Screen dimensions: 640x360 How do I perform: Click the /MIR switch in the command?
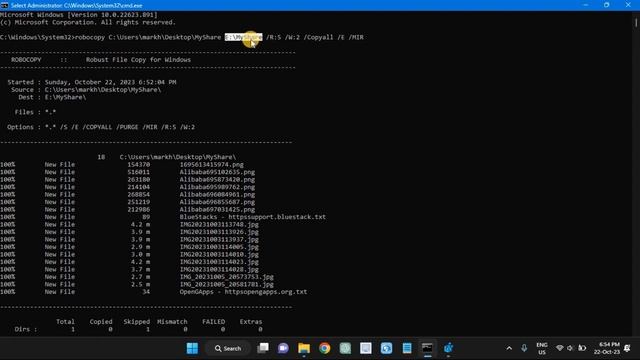356,37
